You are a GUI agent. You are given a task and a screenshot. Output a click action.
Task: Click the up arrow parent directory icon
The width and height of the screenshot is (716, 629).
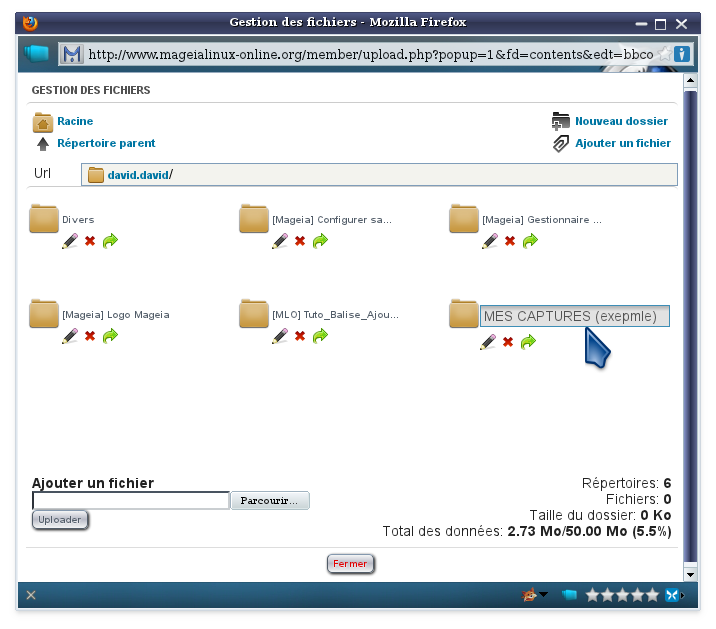(x=43, y=144)
